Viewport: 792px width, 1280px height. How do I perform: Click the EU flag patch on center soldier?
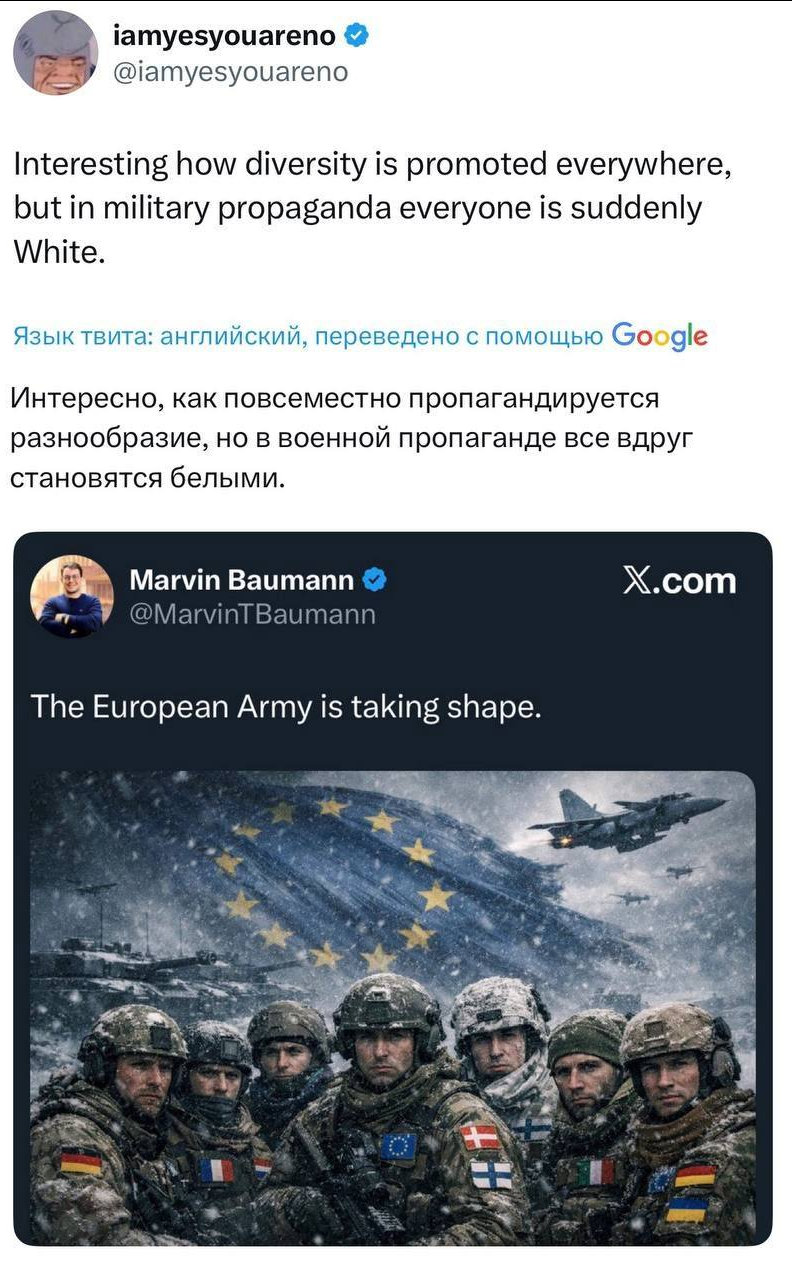[x=398, y=1145]
